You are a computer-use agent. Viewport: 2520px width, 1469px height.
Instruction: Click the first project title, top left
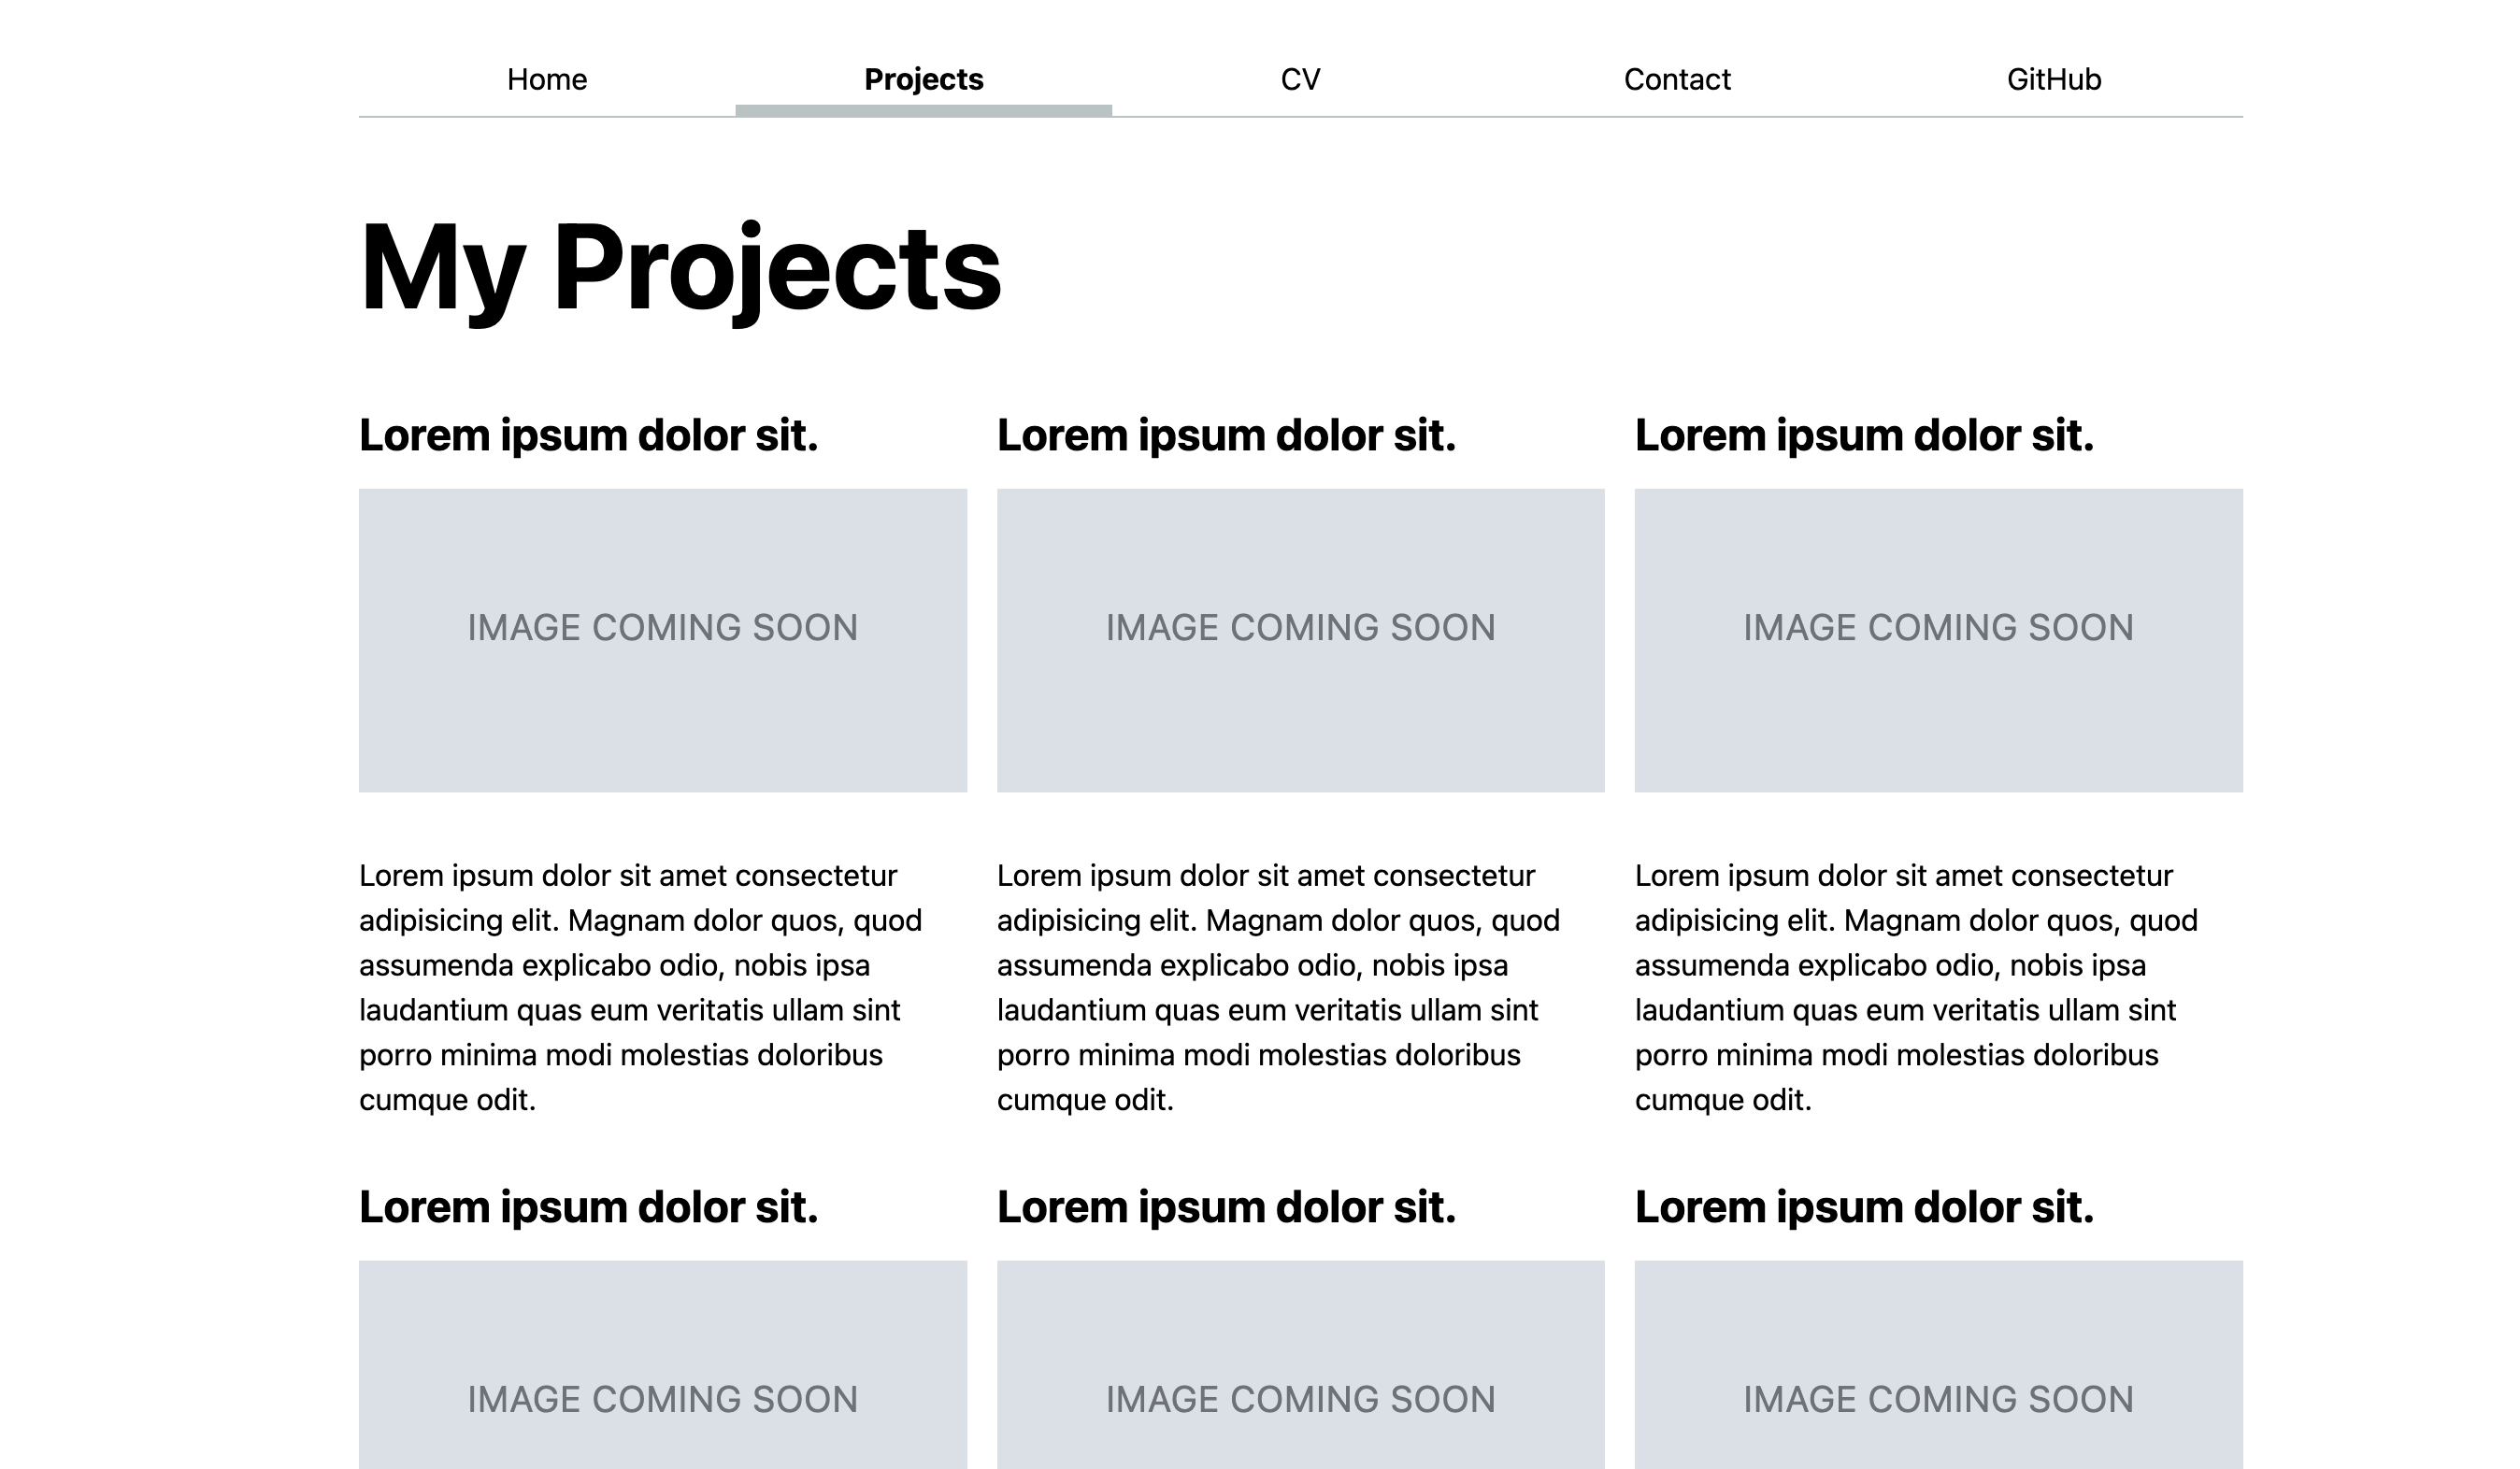(x=588, y=436)
